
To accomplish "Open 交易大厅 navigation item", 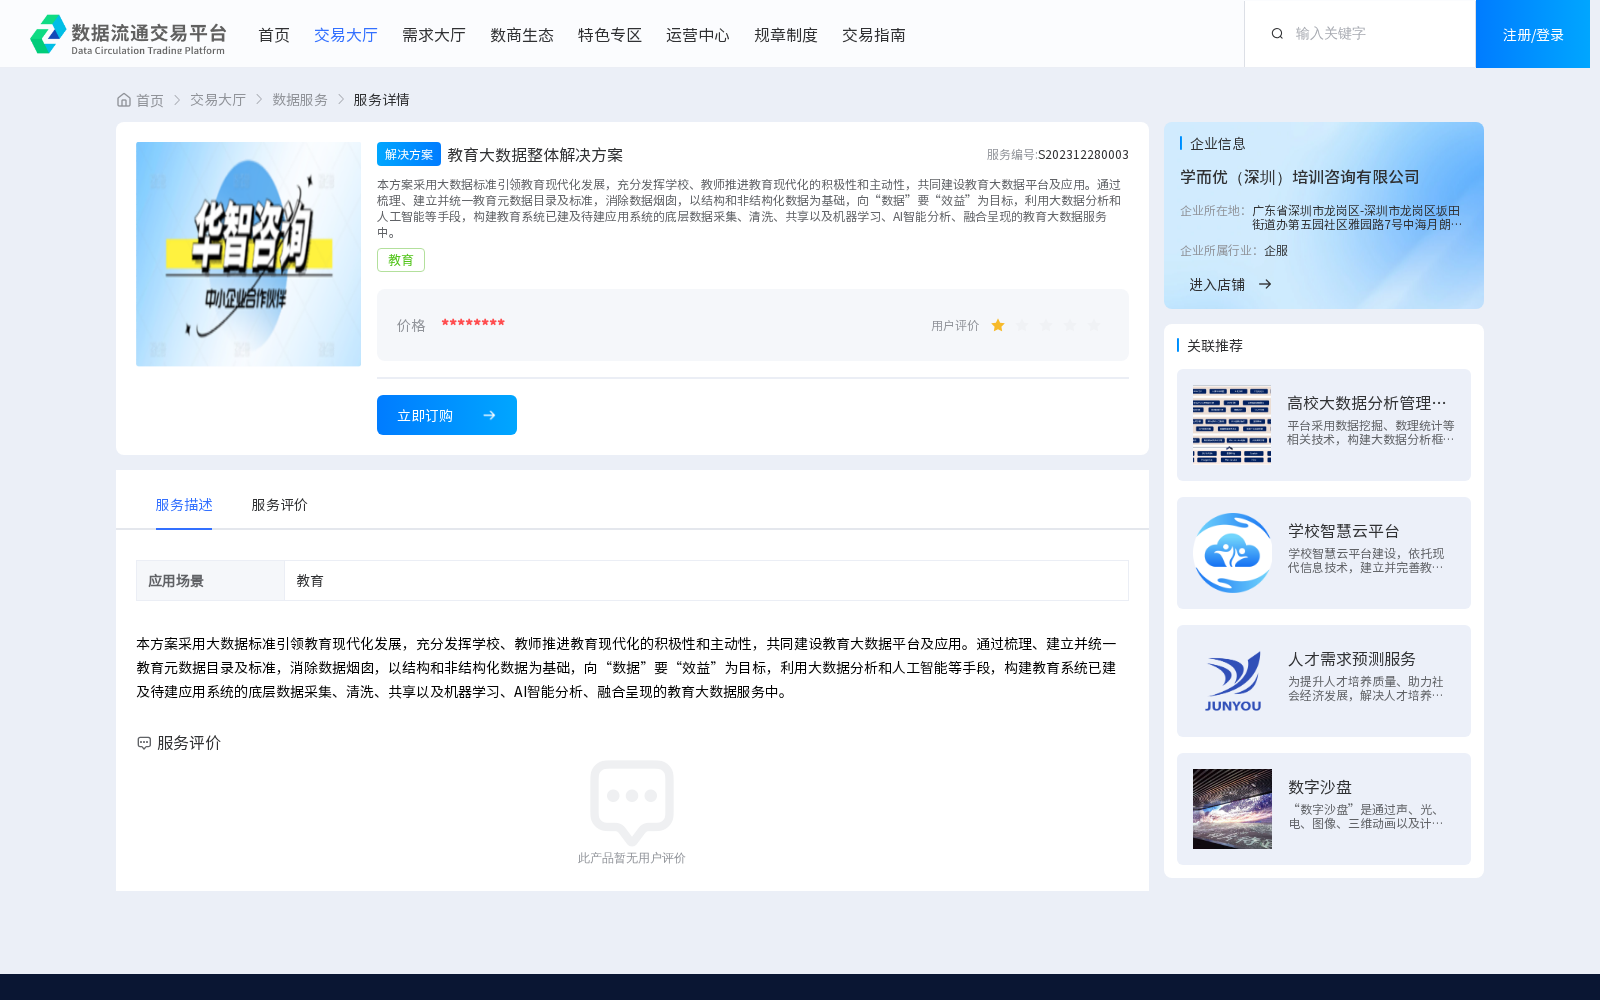I will point(346,35).
